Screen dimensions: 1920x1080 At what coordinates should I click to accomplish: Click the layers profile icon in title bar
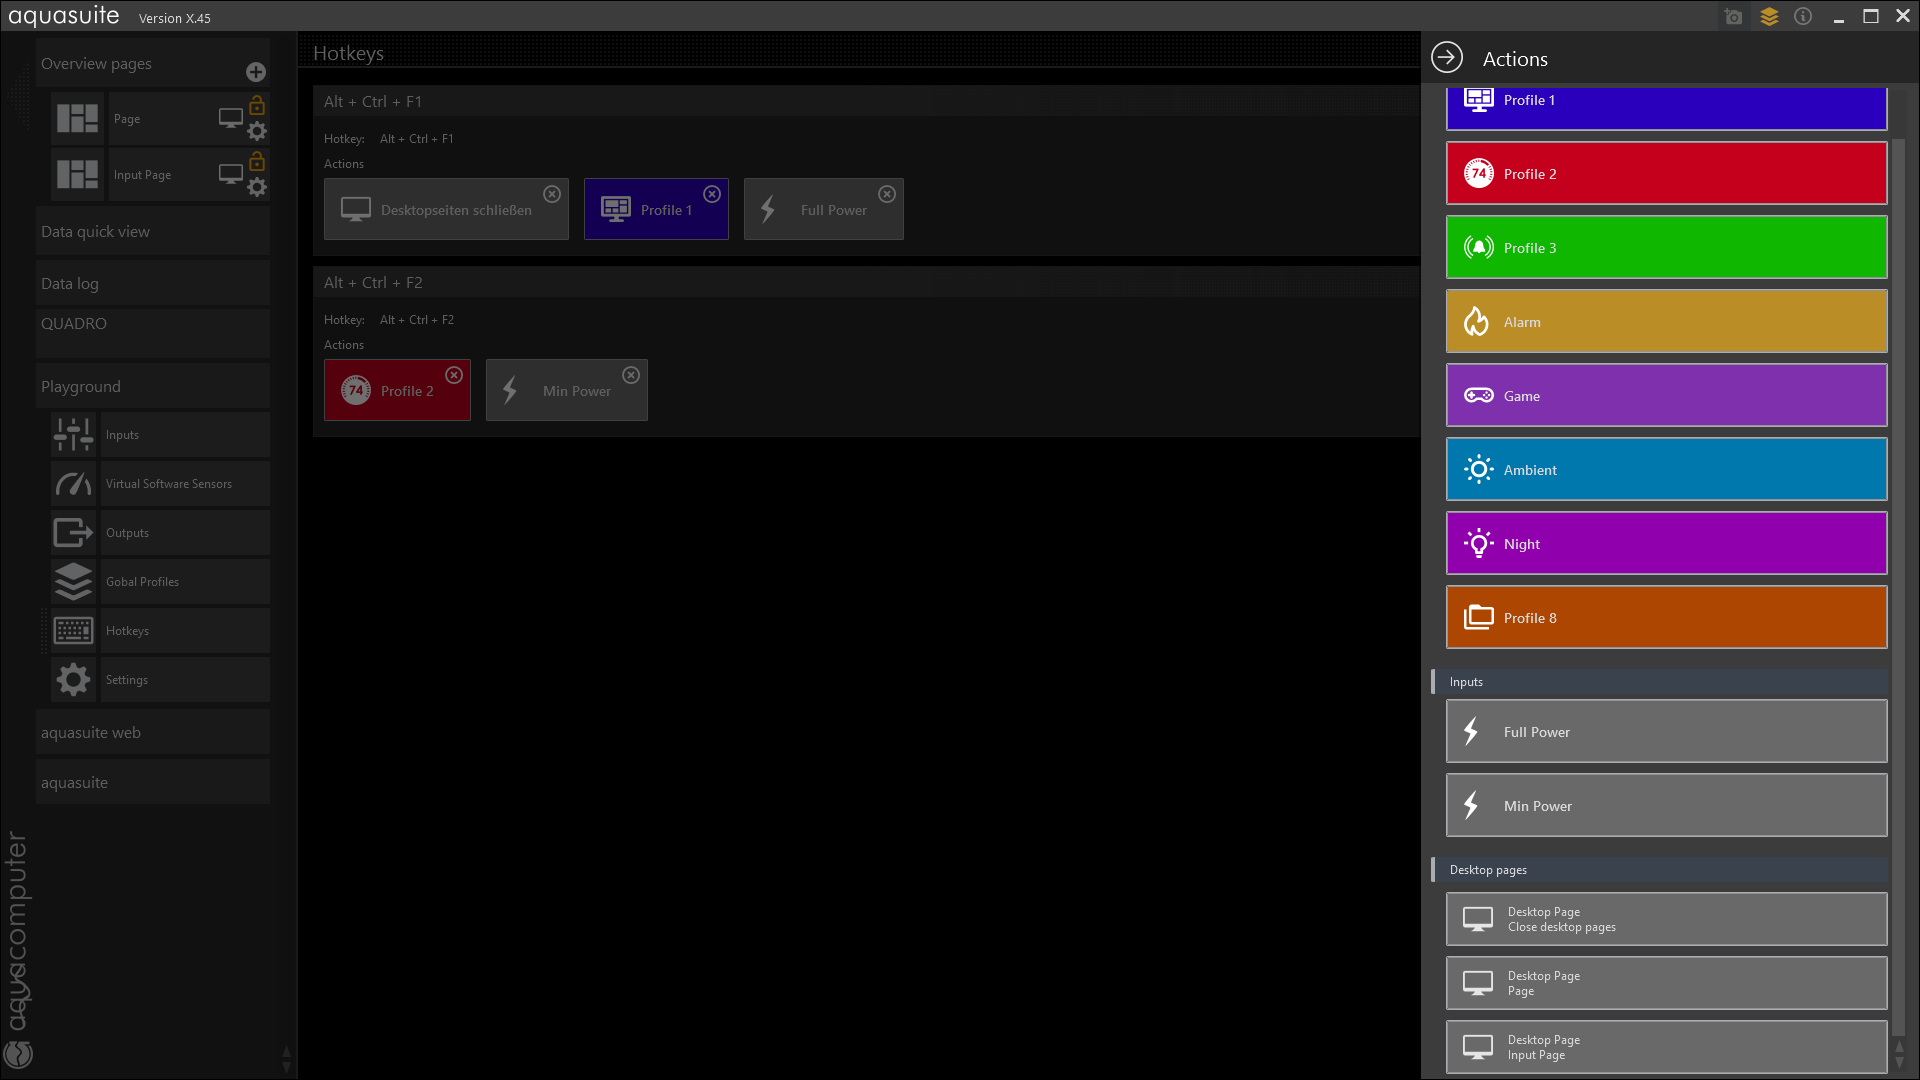point(1769,17)
